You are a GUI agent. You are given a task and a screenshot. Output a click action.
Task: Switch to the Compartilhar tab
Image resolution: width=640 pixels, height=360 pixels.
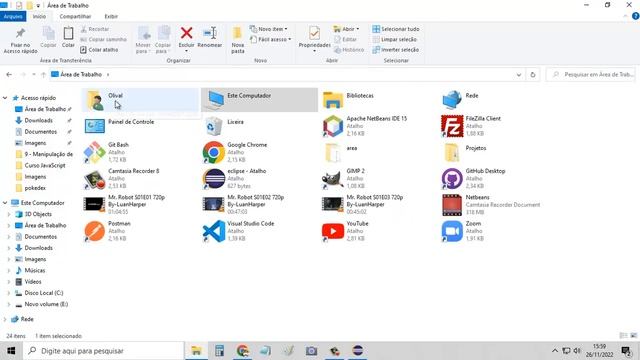75,16
